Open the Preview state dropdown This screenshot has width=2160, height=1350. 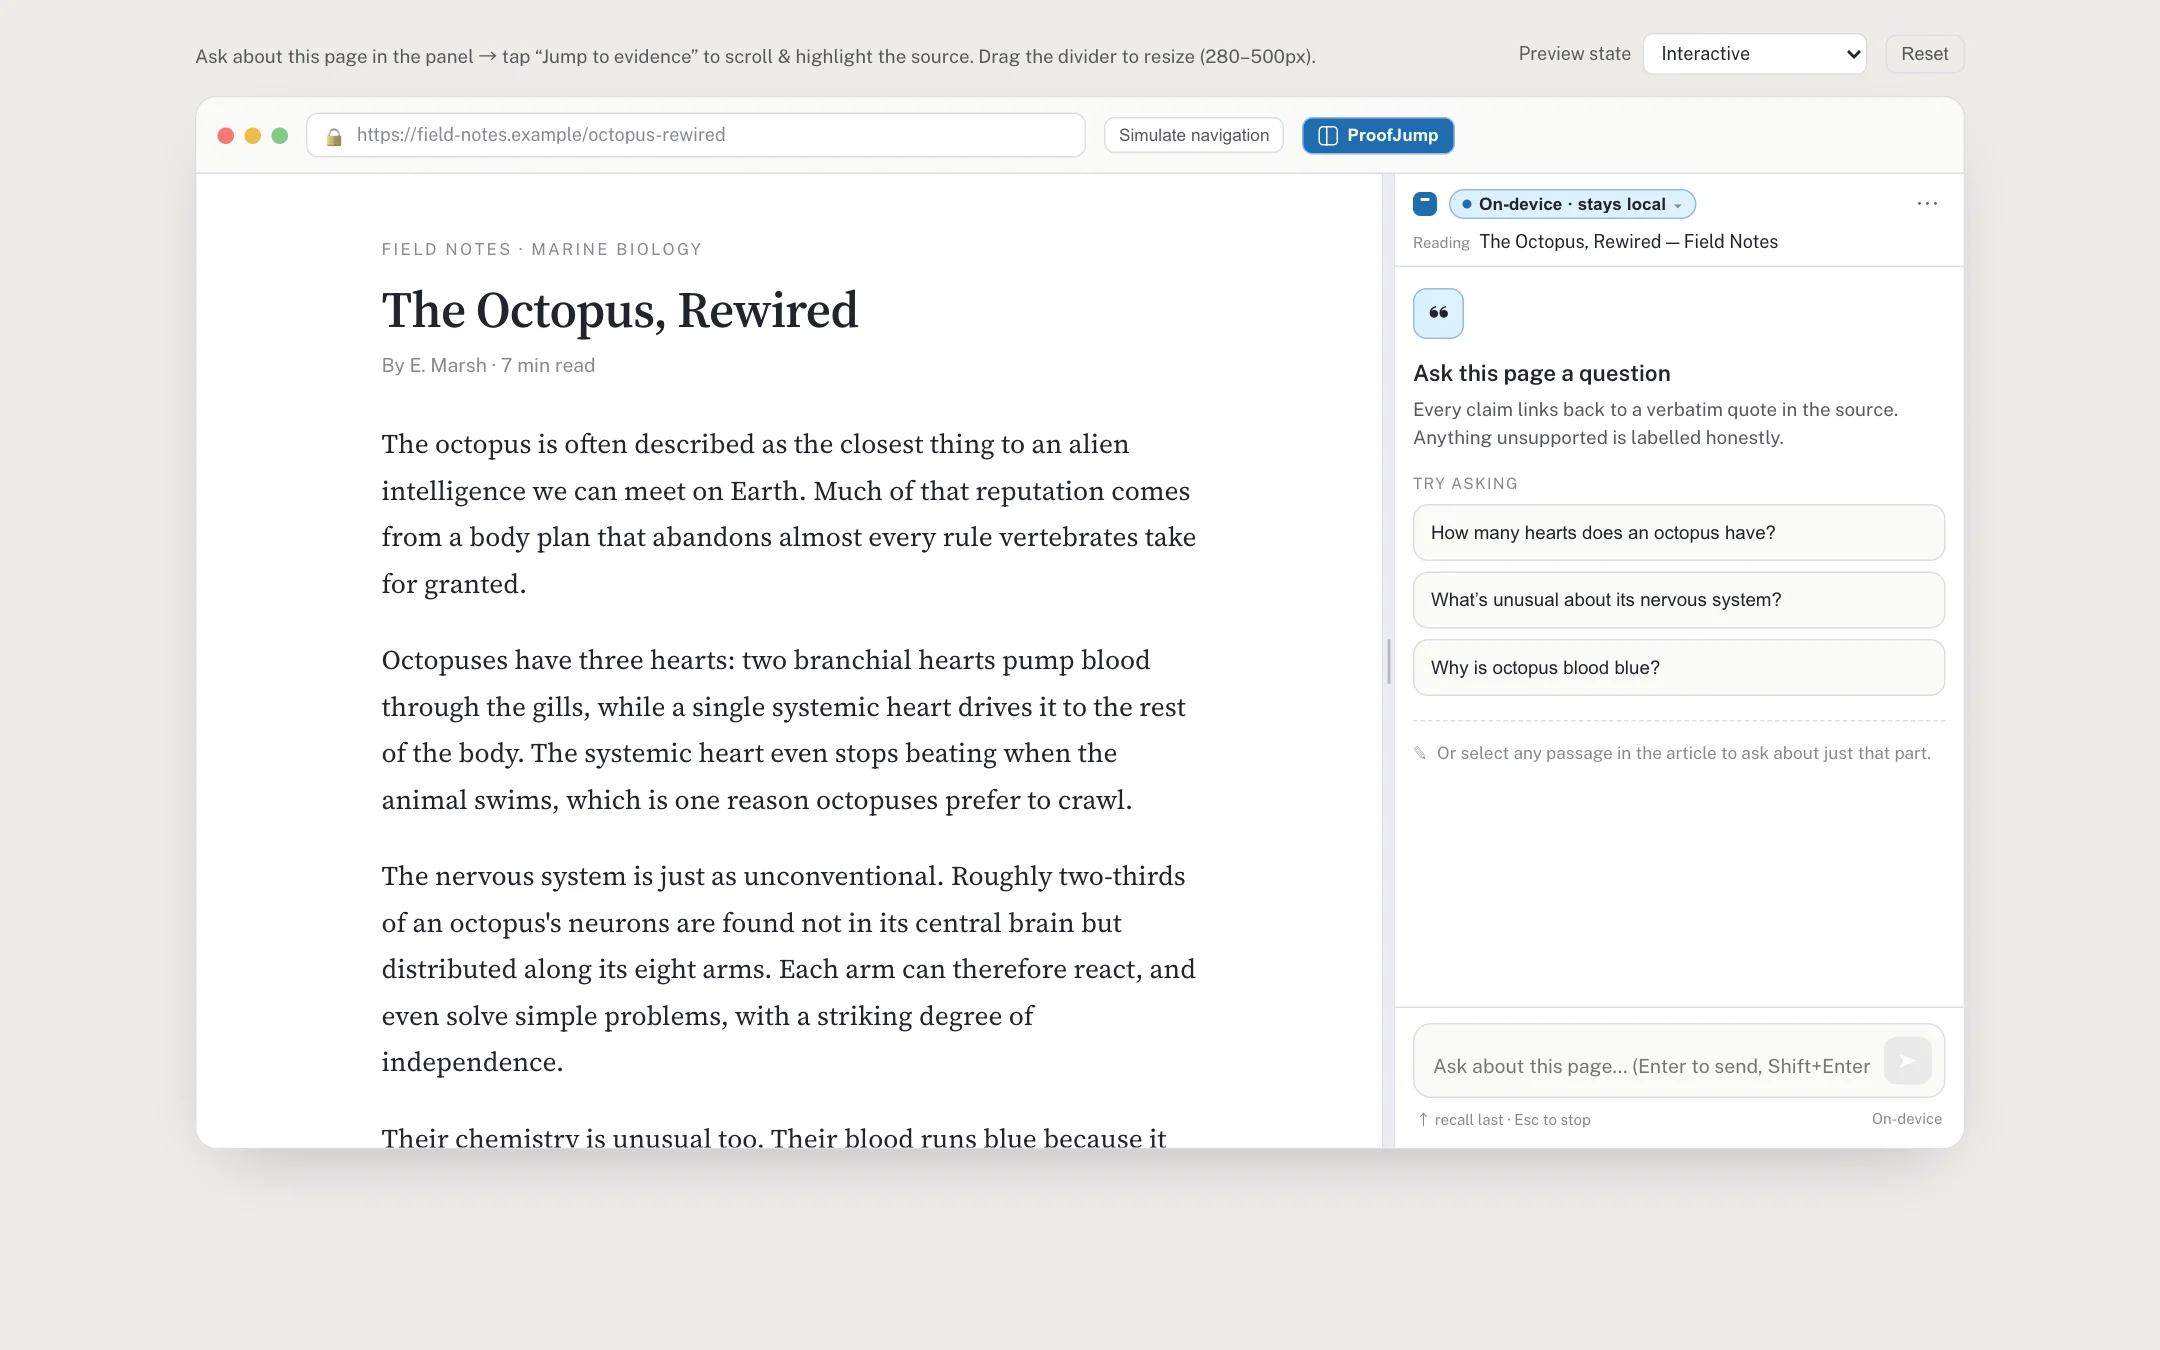coord(1755,54)
